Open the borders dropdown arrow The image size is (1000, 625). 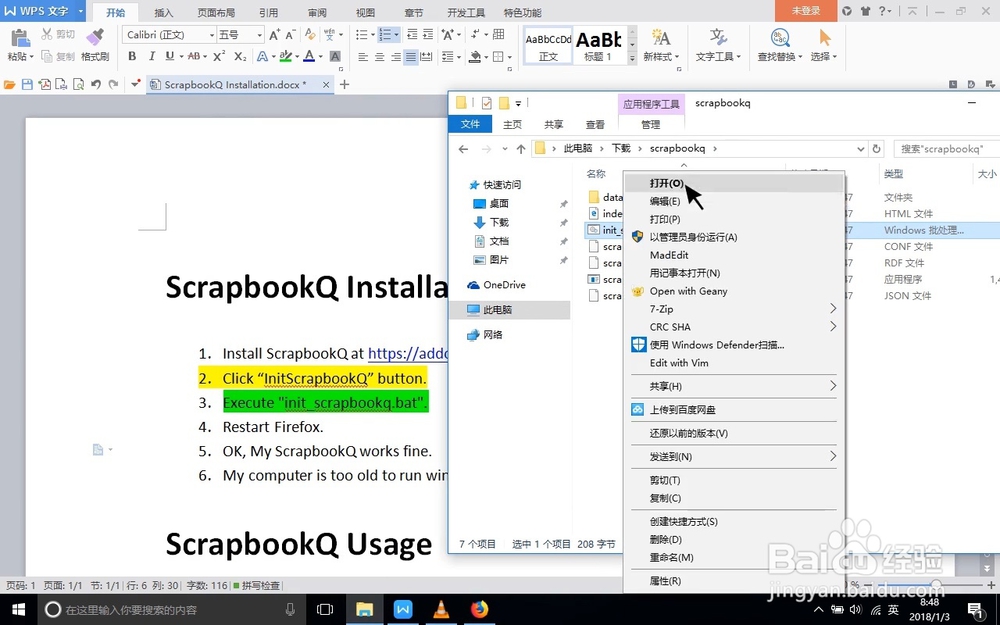[510, 57]
